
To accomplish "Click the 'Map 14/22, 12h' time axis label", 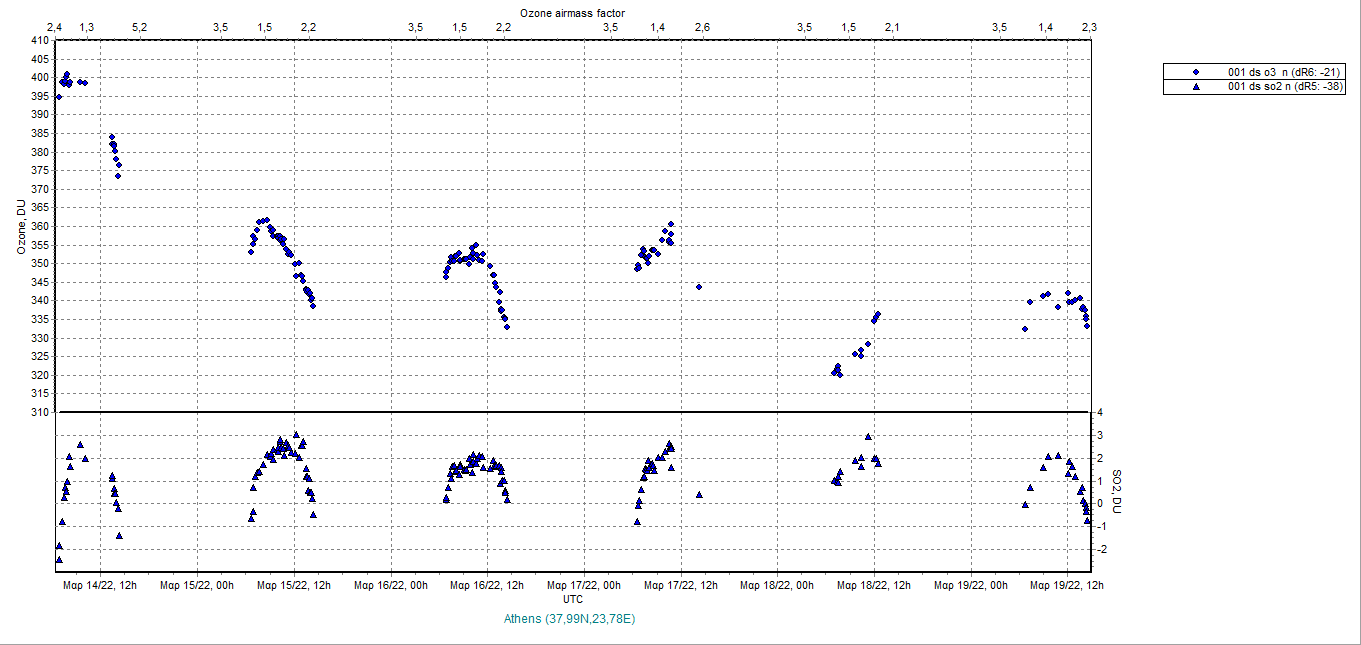I will coord(98,586).
